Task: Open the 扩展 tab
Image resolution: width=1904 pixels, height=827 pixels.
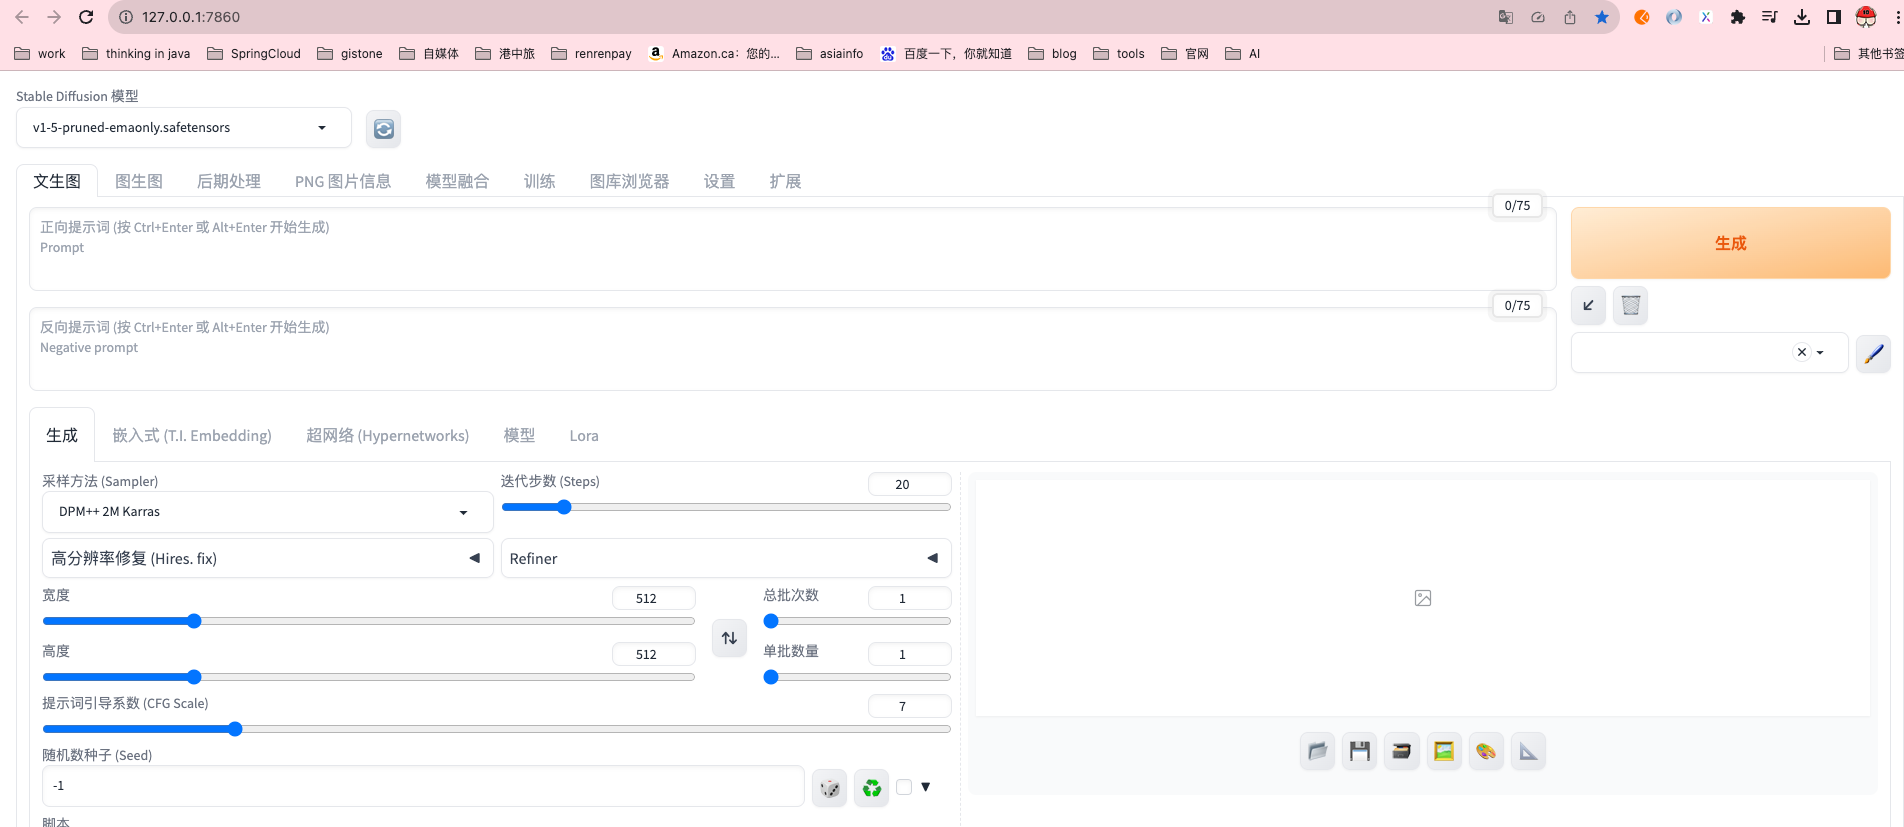Action: pos(786,181)
